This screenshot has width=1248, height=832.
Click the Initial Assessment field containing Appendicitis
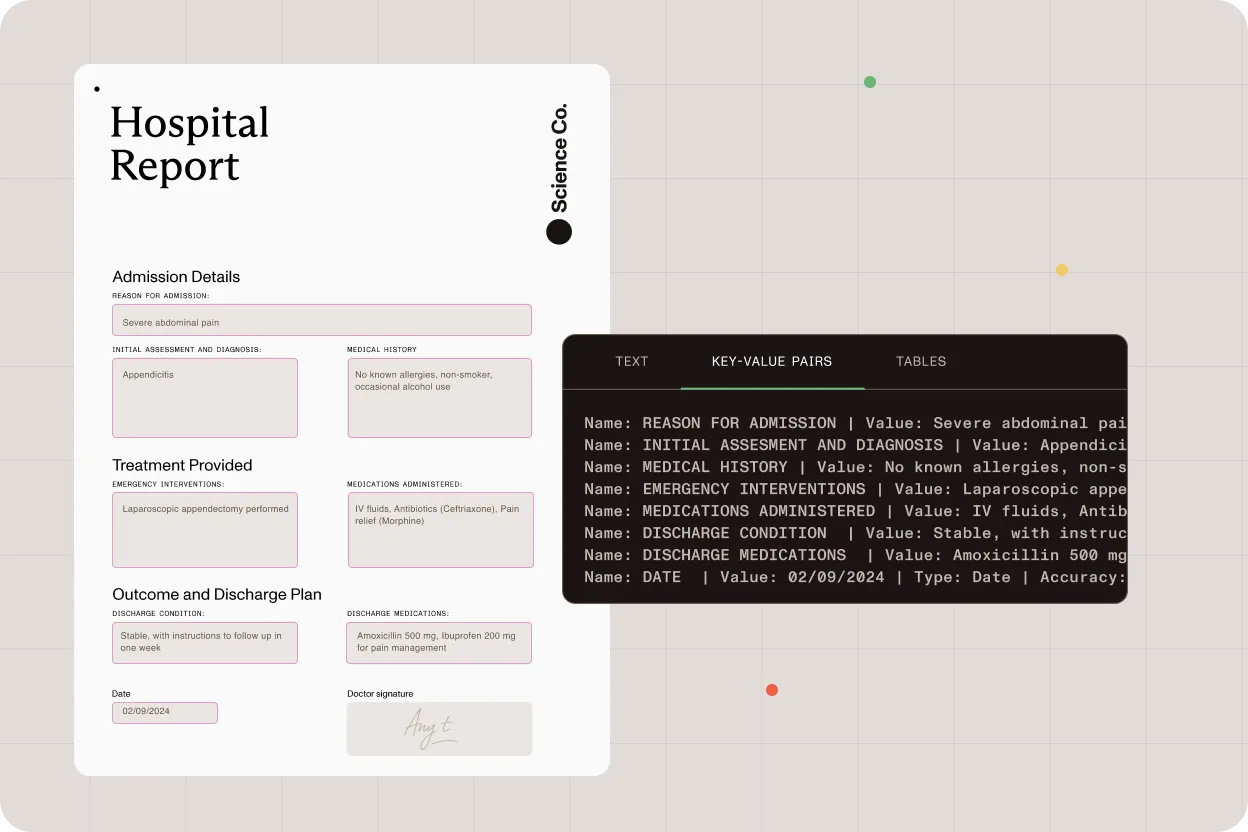pos(205,398)
